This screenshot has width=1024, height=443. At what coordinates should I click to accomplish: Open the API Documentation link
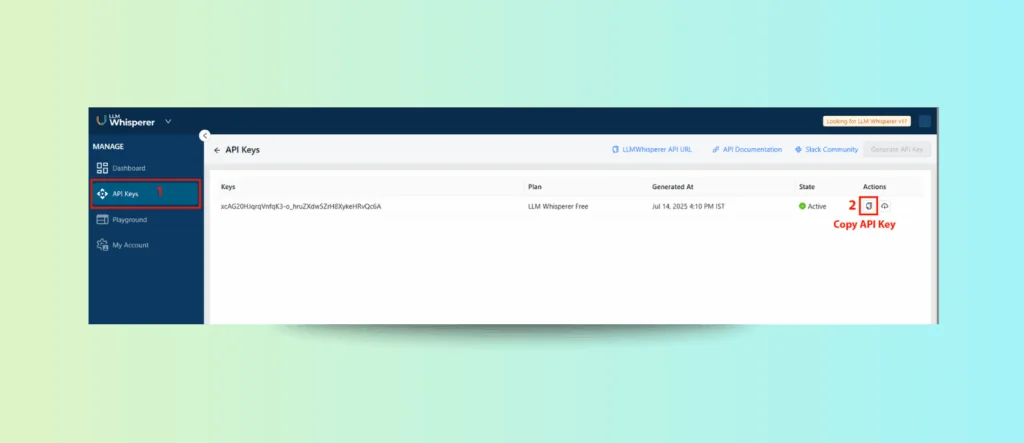coord(747,150)
